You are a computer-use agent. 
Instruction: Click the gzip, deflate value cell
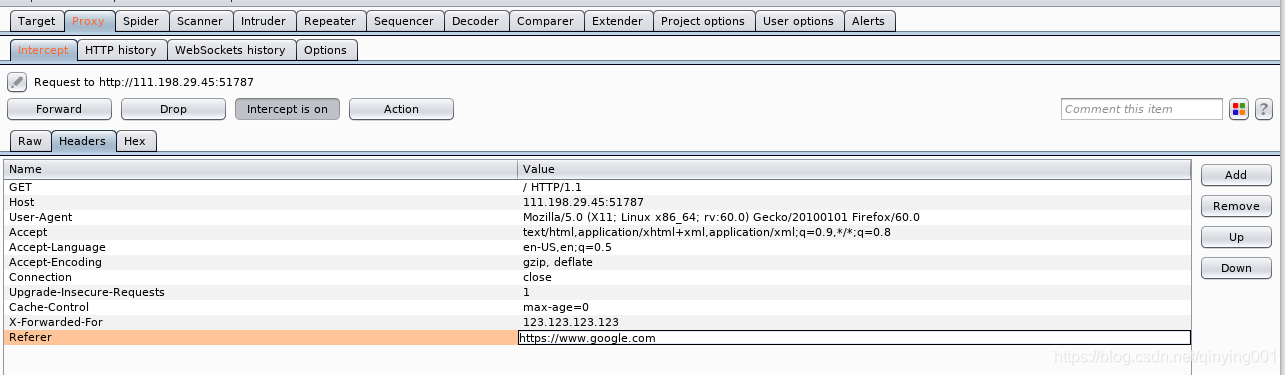pyautogui.click(x=558, y=262)
